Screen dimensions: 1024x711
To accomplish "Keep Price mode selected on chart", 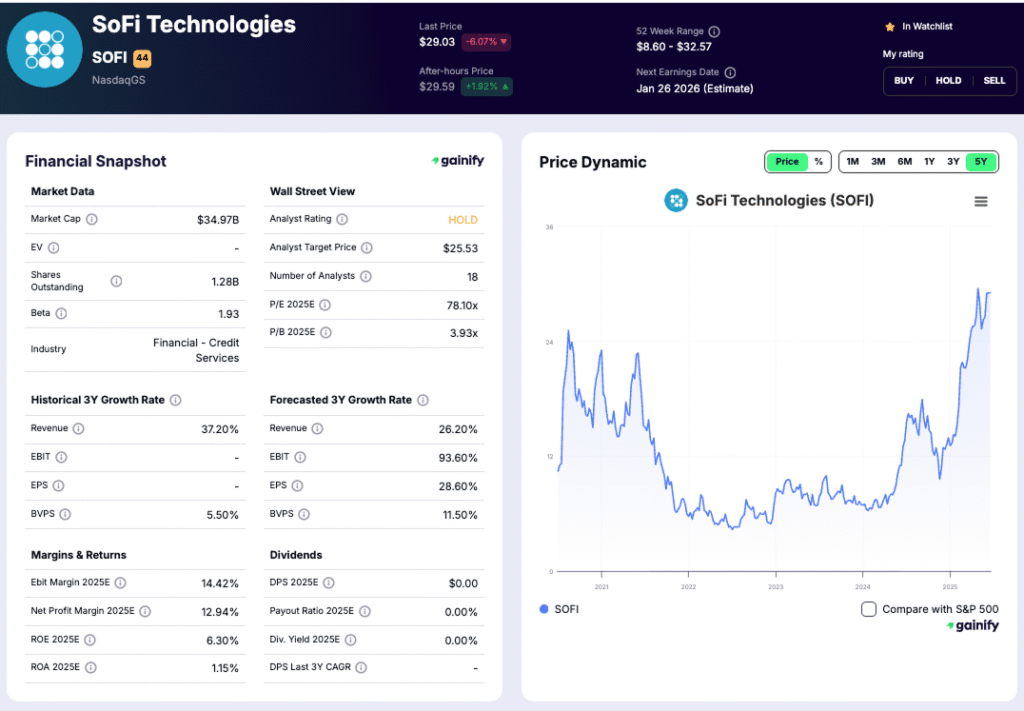I will pyautogui.click(x=785, y=161).
